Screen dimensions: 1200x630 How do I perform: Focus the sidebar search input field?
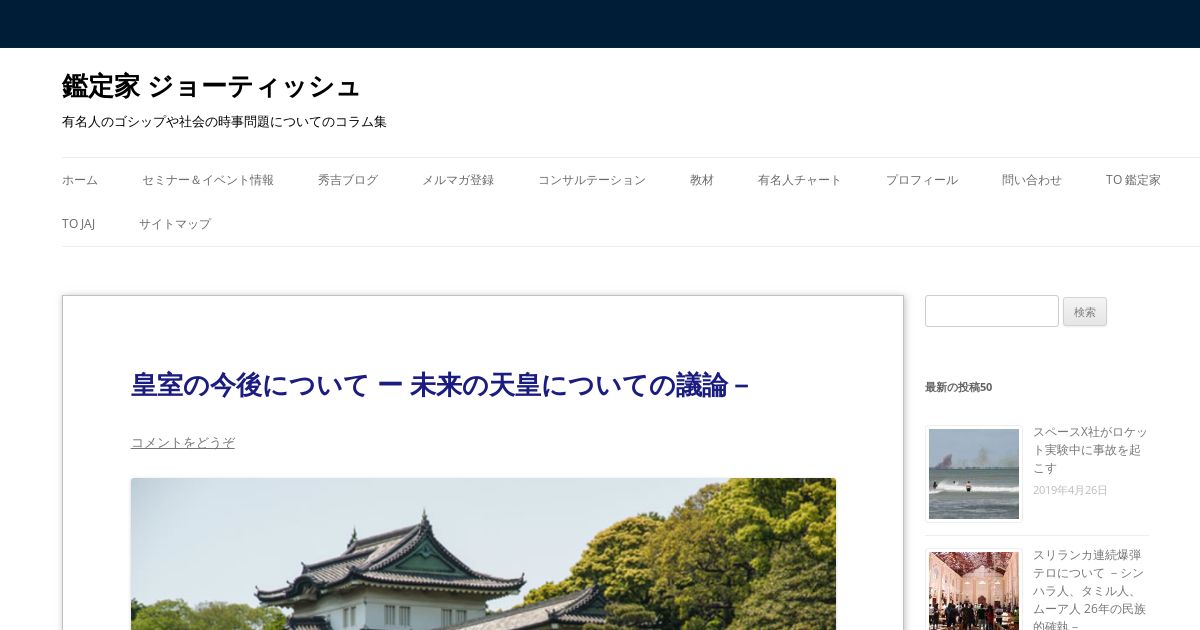(x=992, y=311)
